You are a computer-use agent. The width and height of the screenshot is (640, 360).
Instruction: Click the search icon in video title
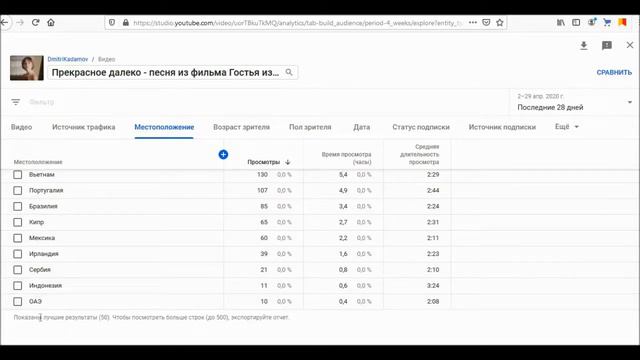[289, 72]
